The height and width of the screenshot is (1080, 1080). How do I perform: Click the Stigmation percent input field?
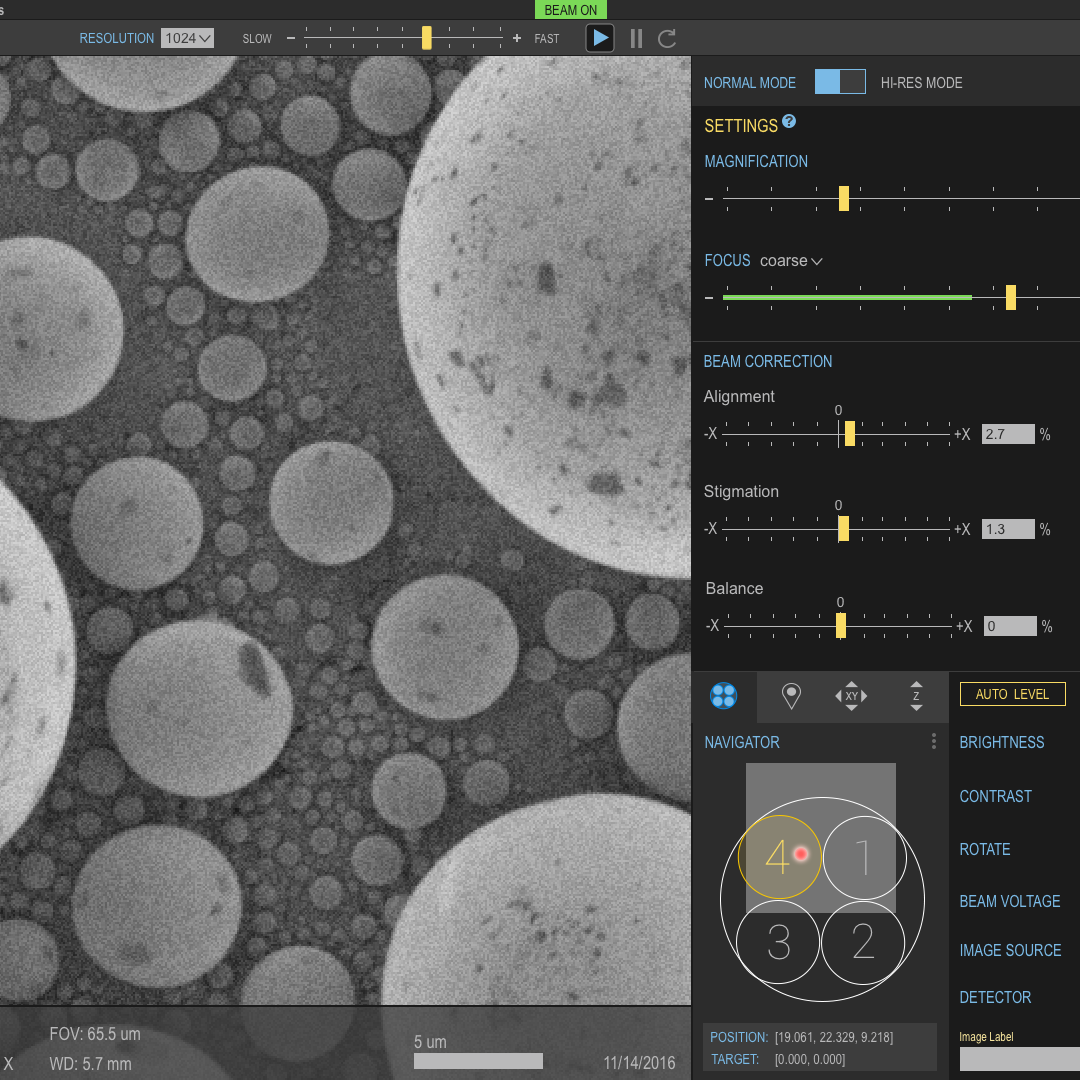click(1008, 529)
